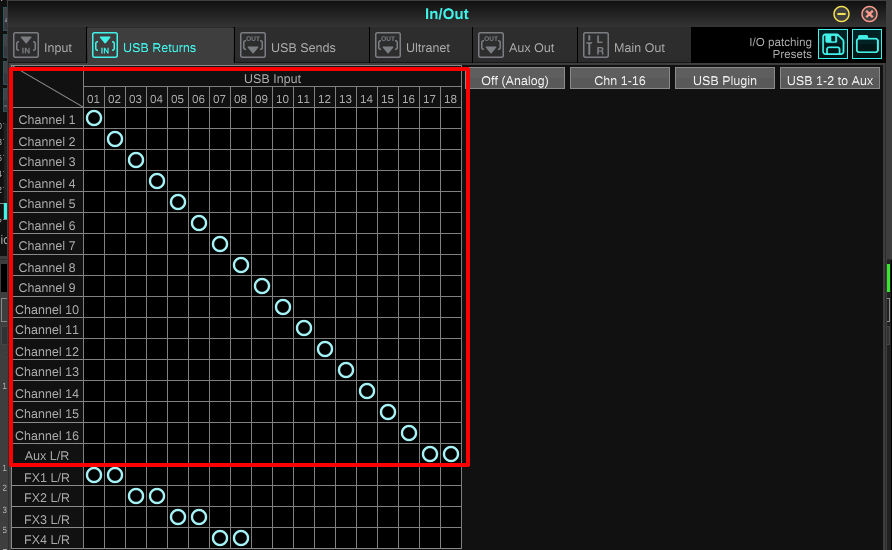This screenshot has width=892, height=550.
Task: Click empty grid cell Channel 1, USB input 18
Action: point(451,119)
